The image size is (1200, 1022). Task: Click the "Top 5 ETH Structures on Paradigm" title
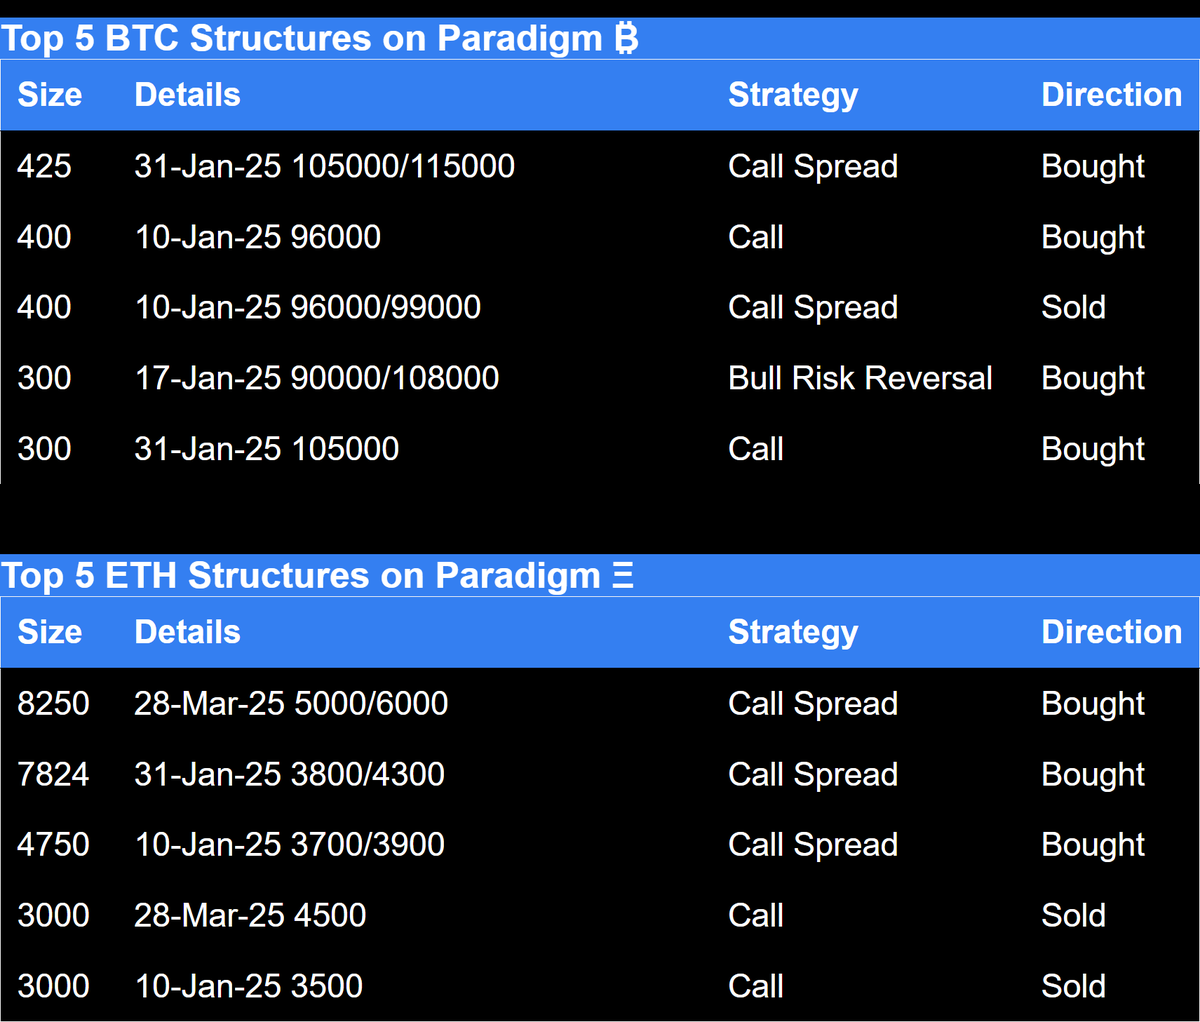[x=317, y=576]
